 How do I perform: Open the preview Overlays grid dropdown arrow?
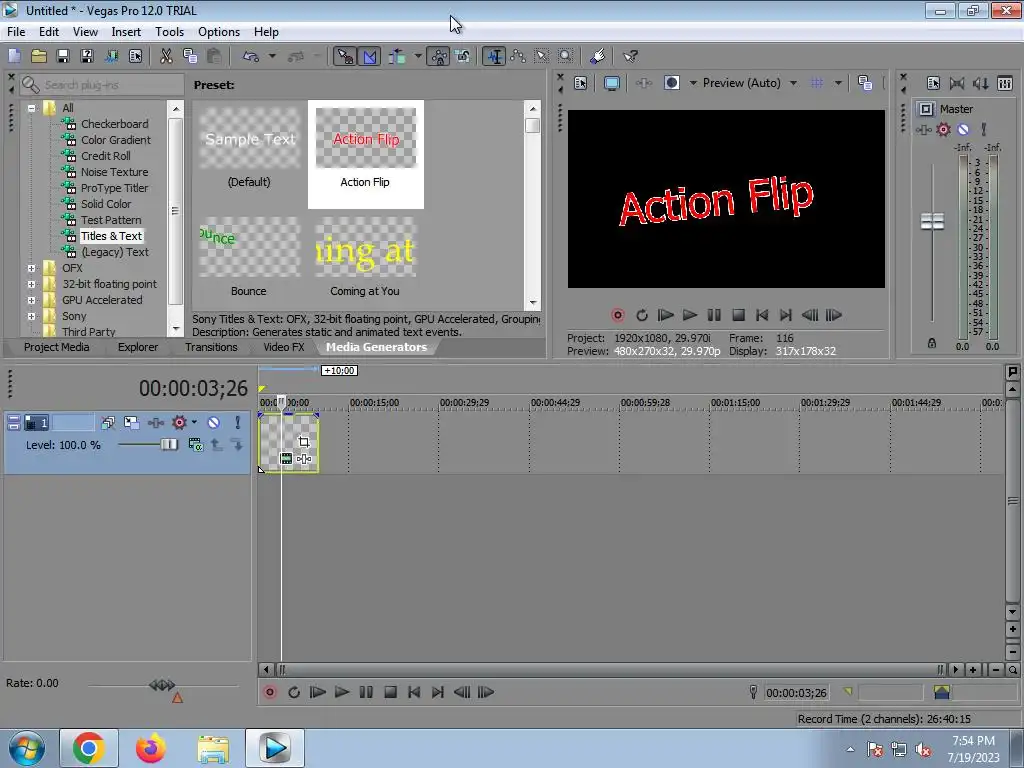point(838,83)
